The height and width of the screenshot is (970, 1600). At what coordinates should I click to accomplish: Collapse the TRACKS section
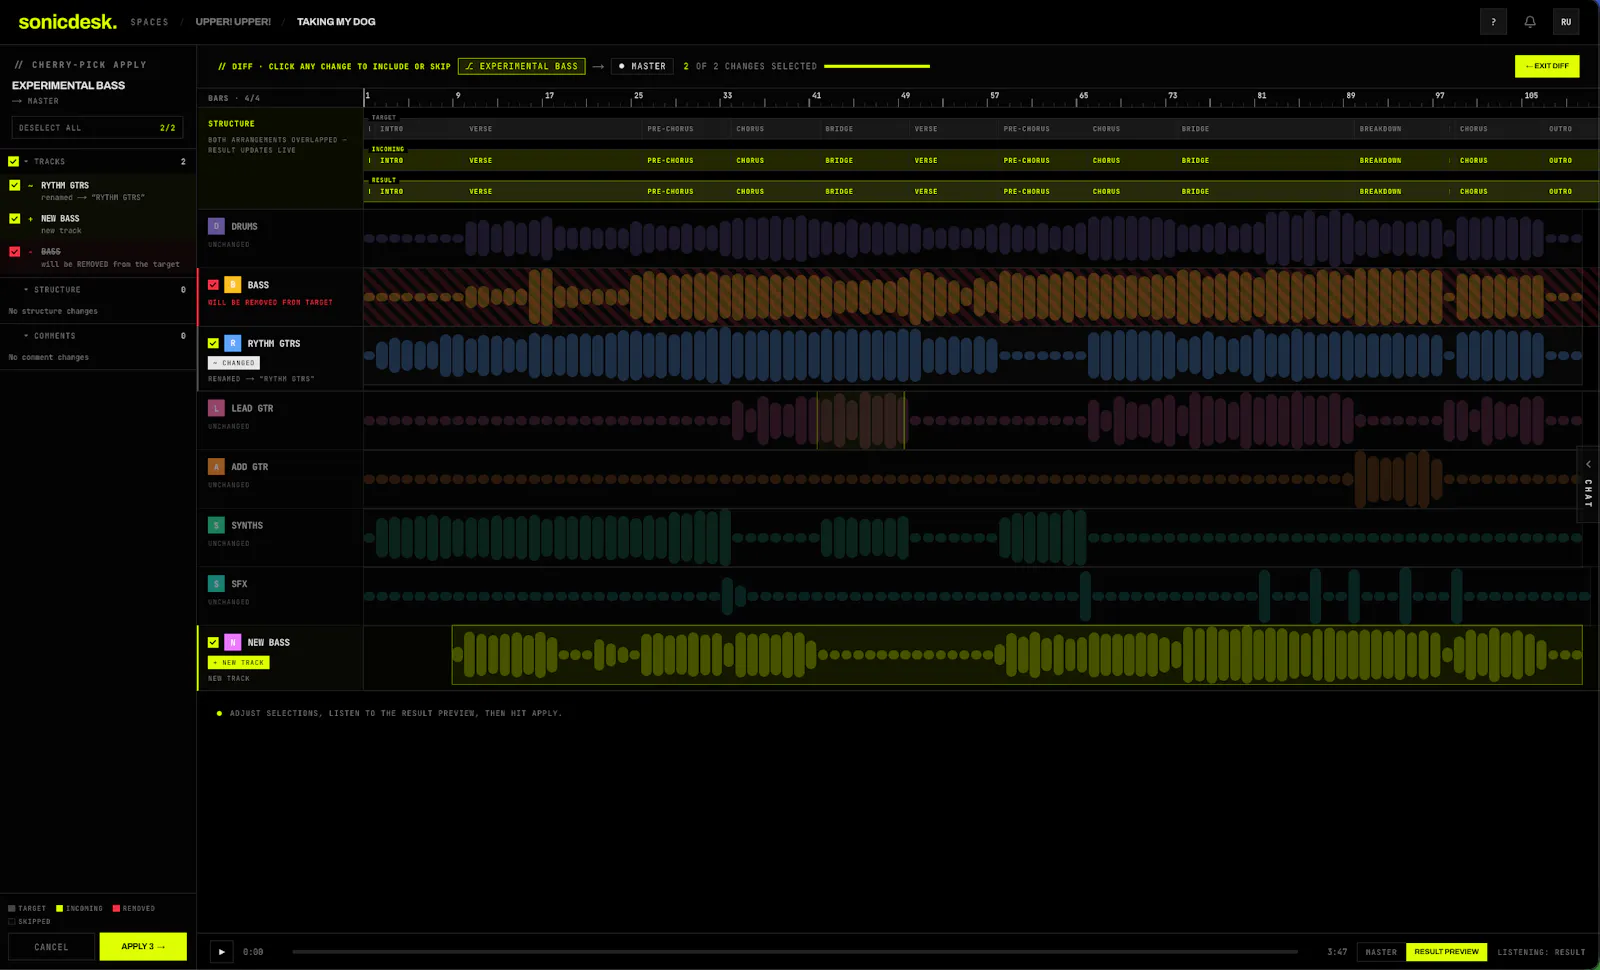26,161
